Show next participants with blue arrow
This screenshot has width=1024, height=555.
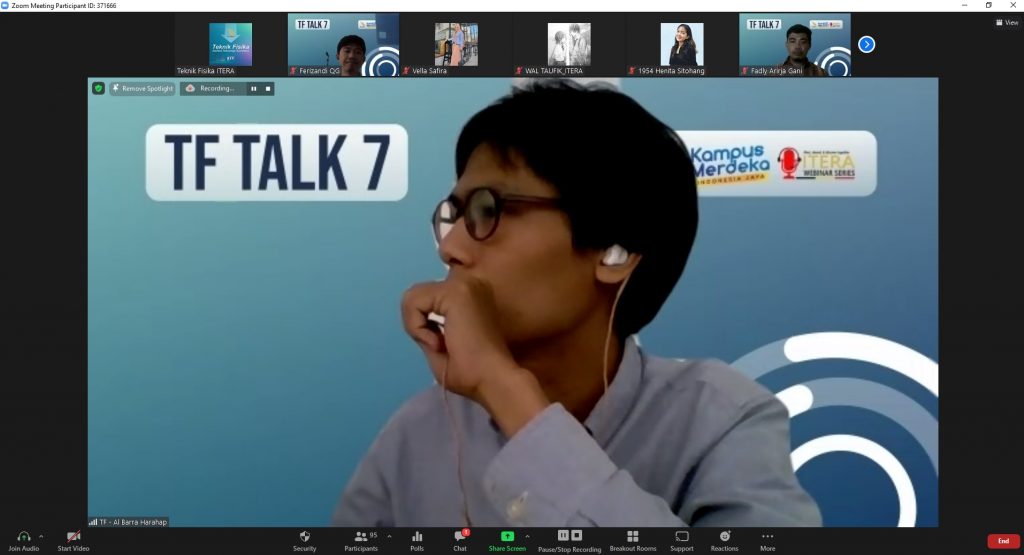(x=867, y=44)
